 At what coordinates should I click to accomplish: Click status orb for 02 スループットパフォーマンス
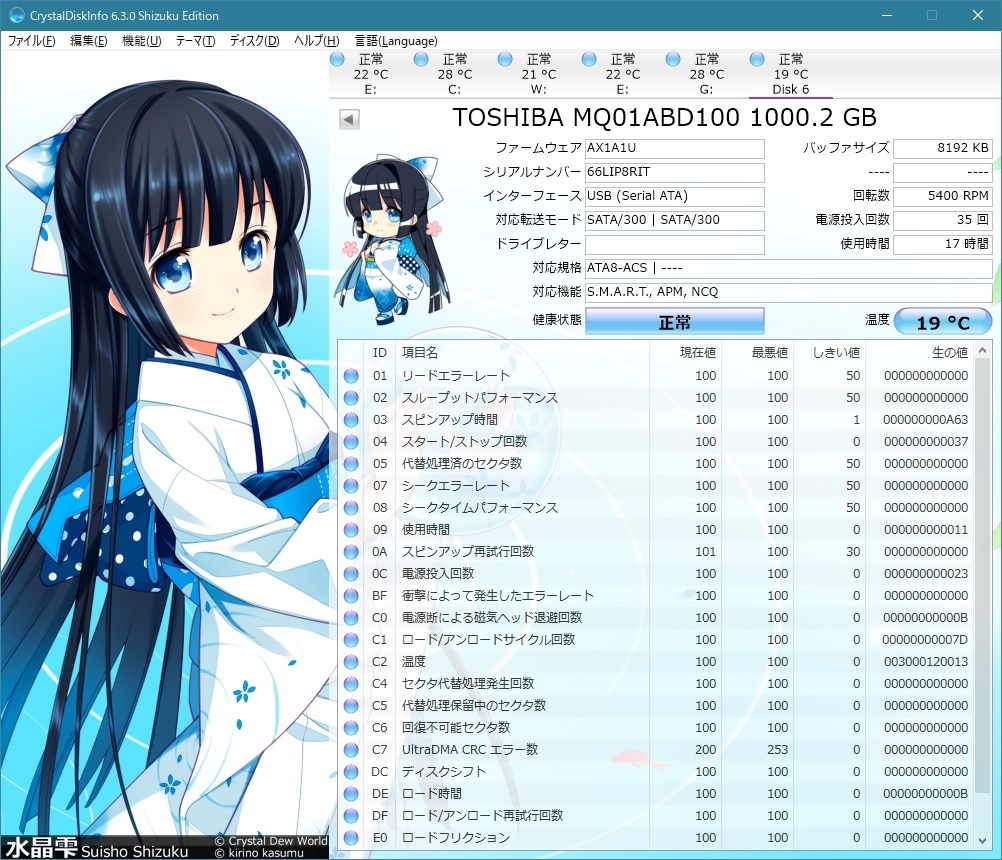(x=351, y=398)
